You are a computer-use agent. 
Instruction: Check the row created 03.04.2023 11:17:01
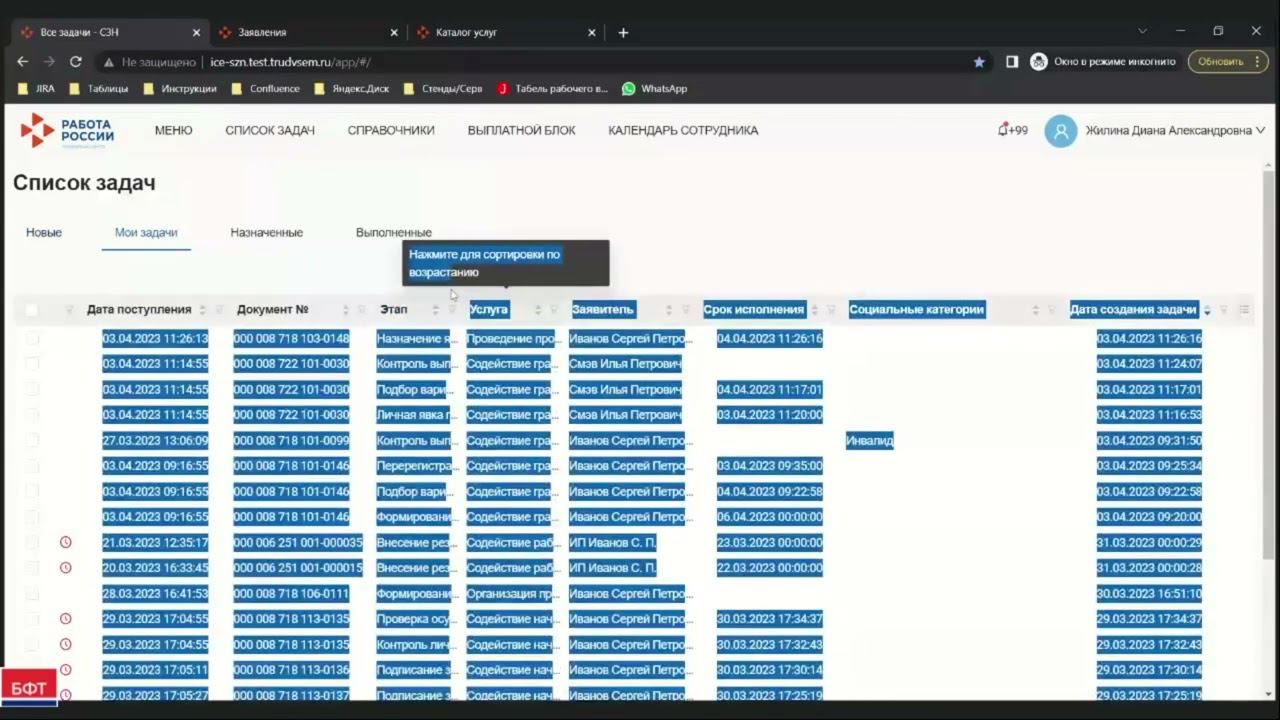coord(32,390)
